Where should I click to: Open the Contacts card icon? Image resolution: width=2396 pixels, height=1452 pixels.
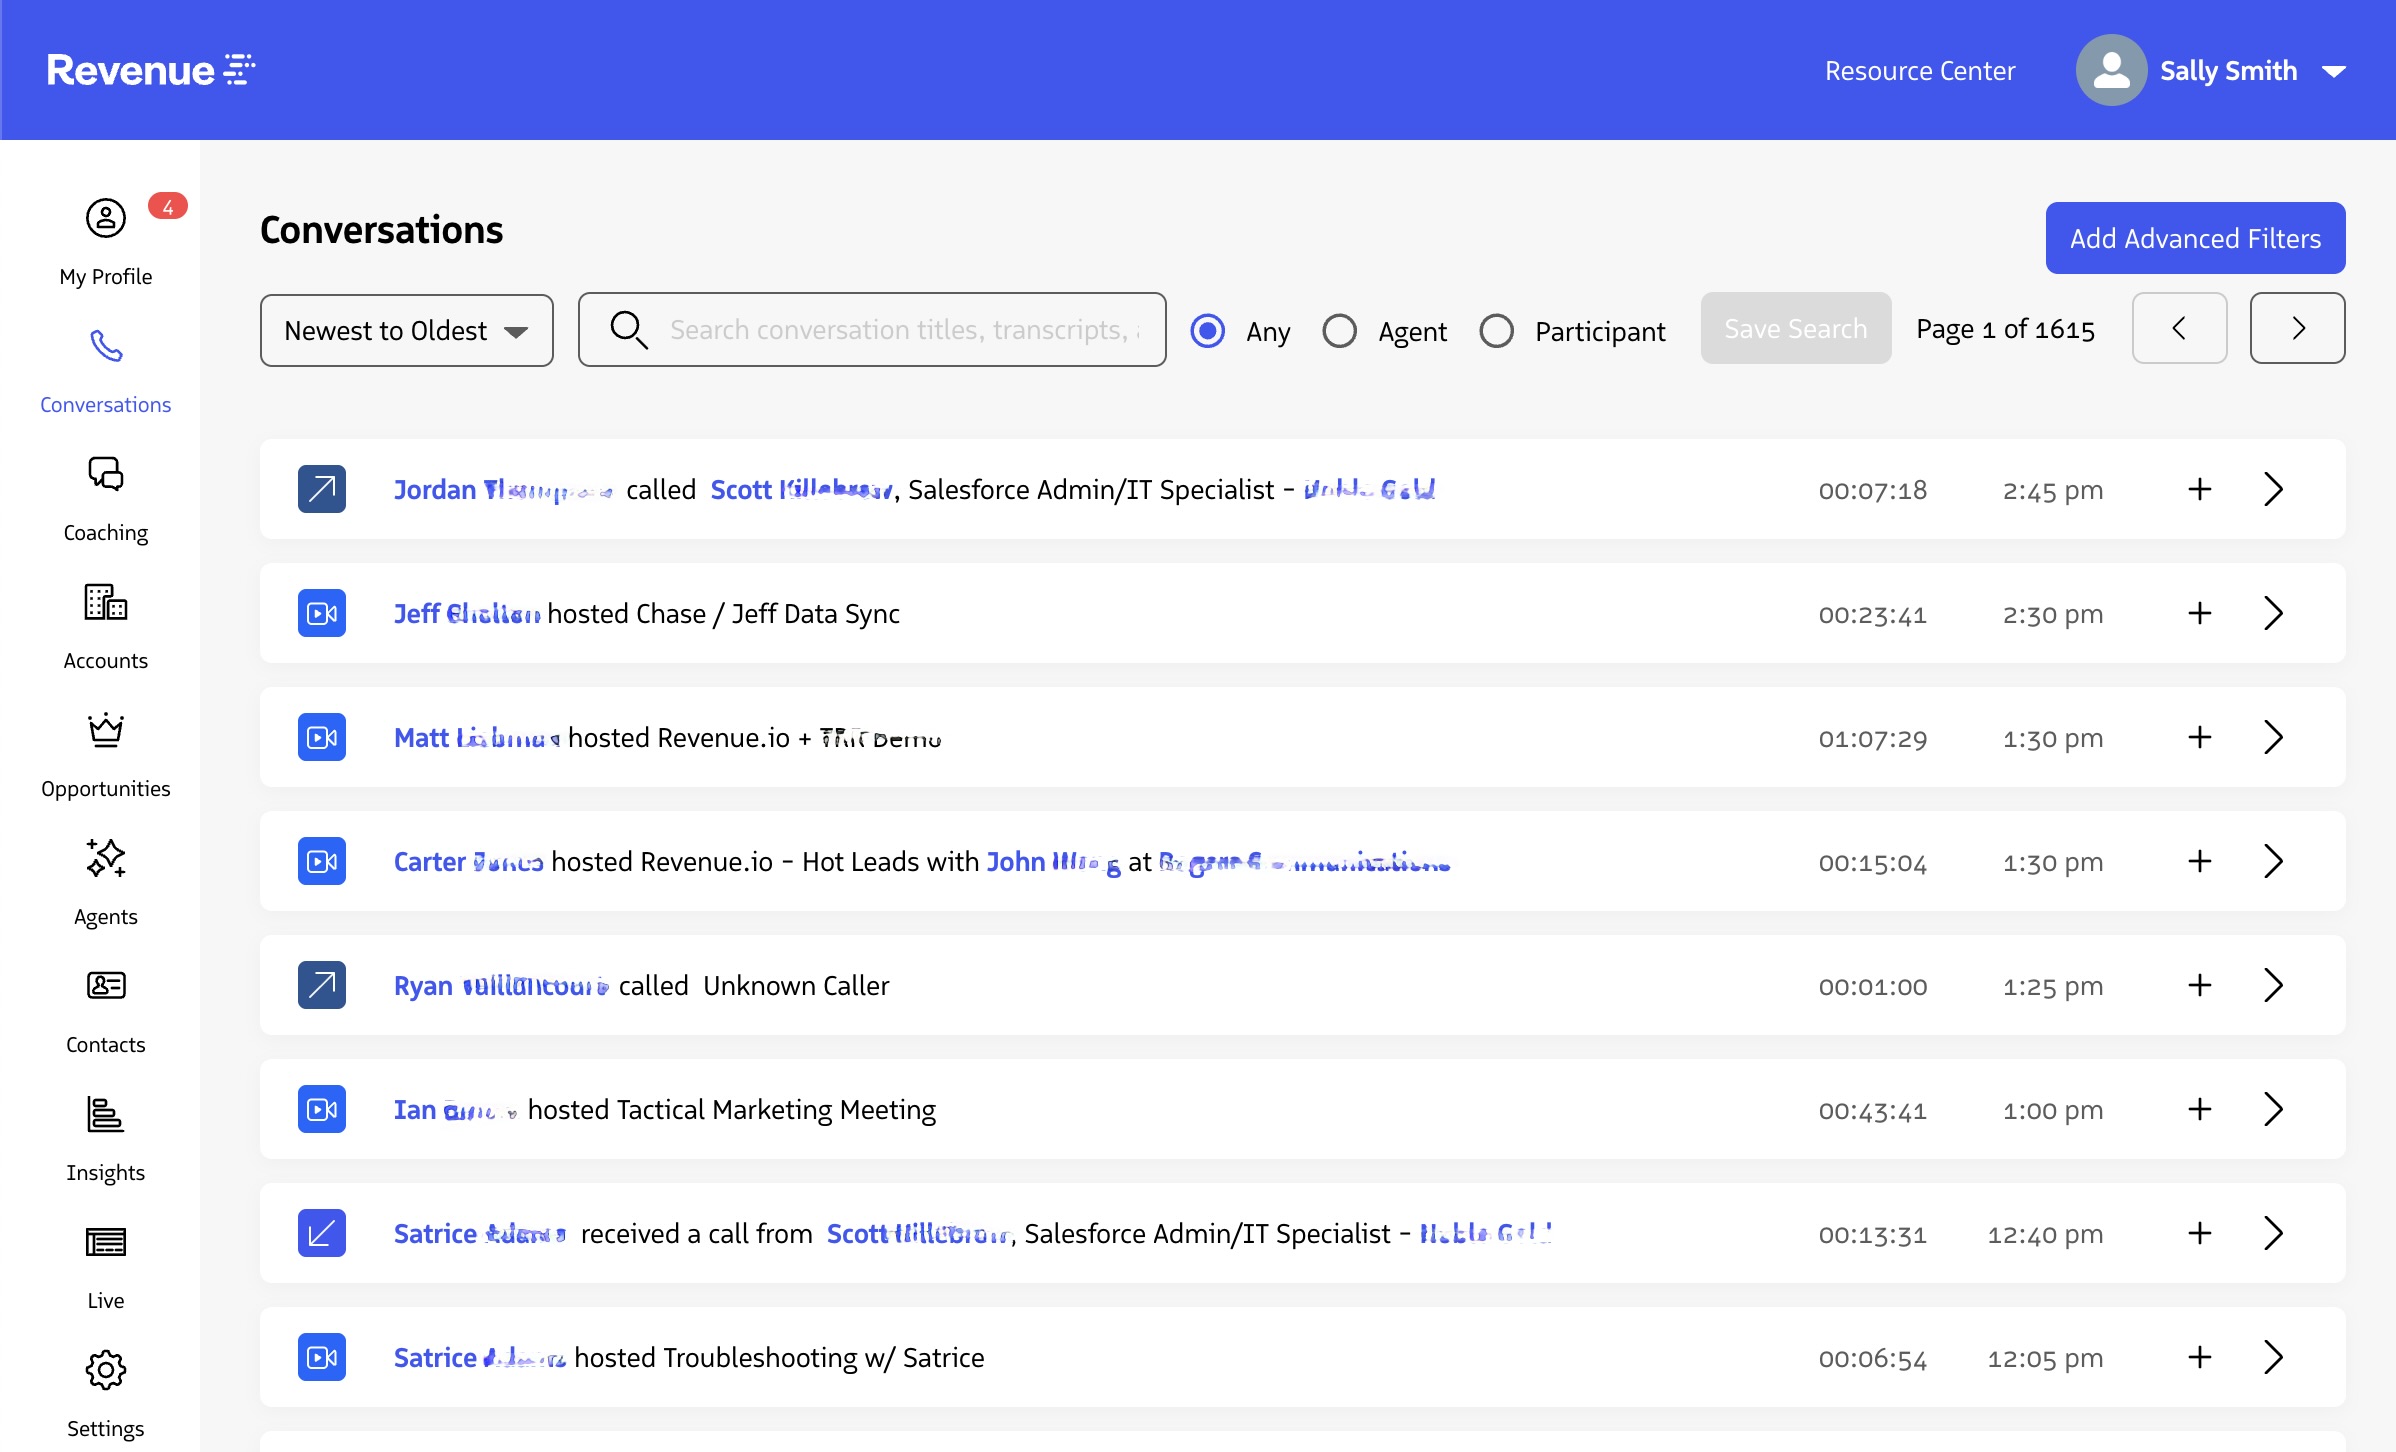coord(106,986)
